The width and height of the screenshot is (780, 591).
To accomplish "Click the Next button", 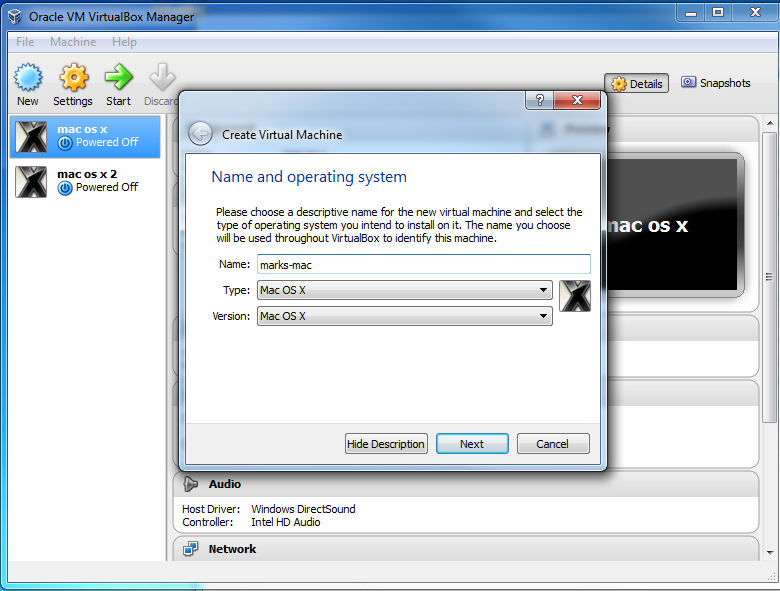I will coord(472,444).
